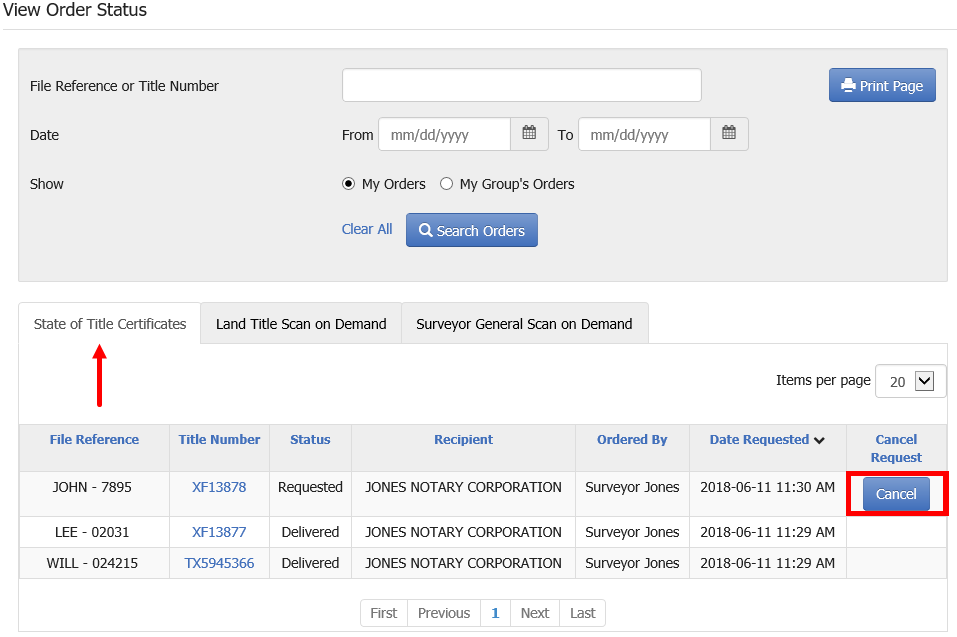This screenshot has height=637, width=957.
Task: Select the My Group's Orders radio button
Action: [447, 184]
